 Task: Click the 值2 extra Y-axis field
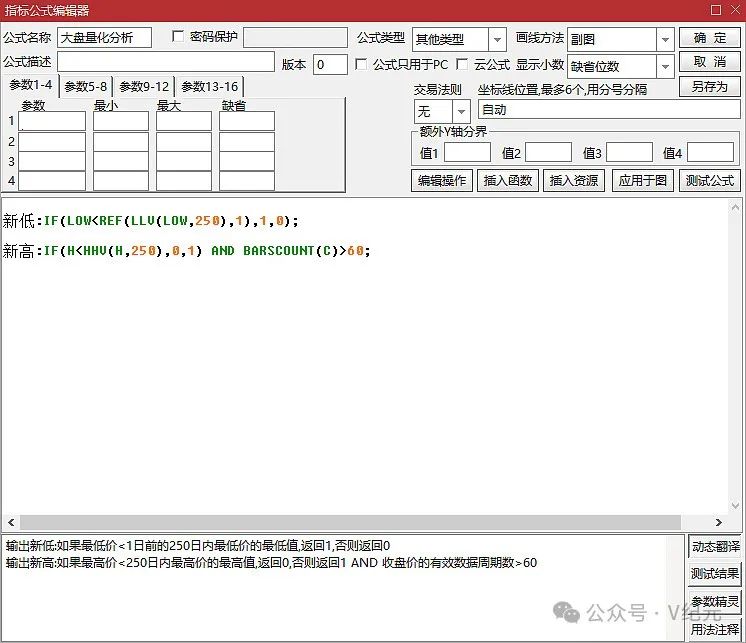[548, 152]
